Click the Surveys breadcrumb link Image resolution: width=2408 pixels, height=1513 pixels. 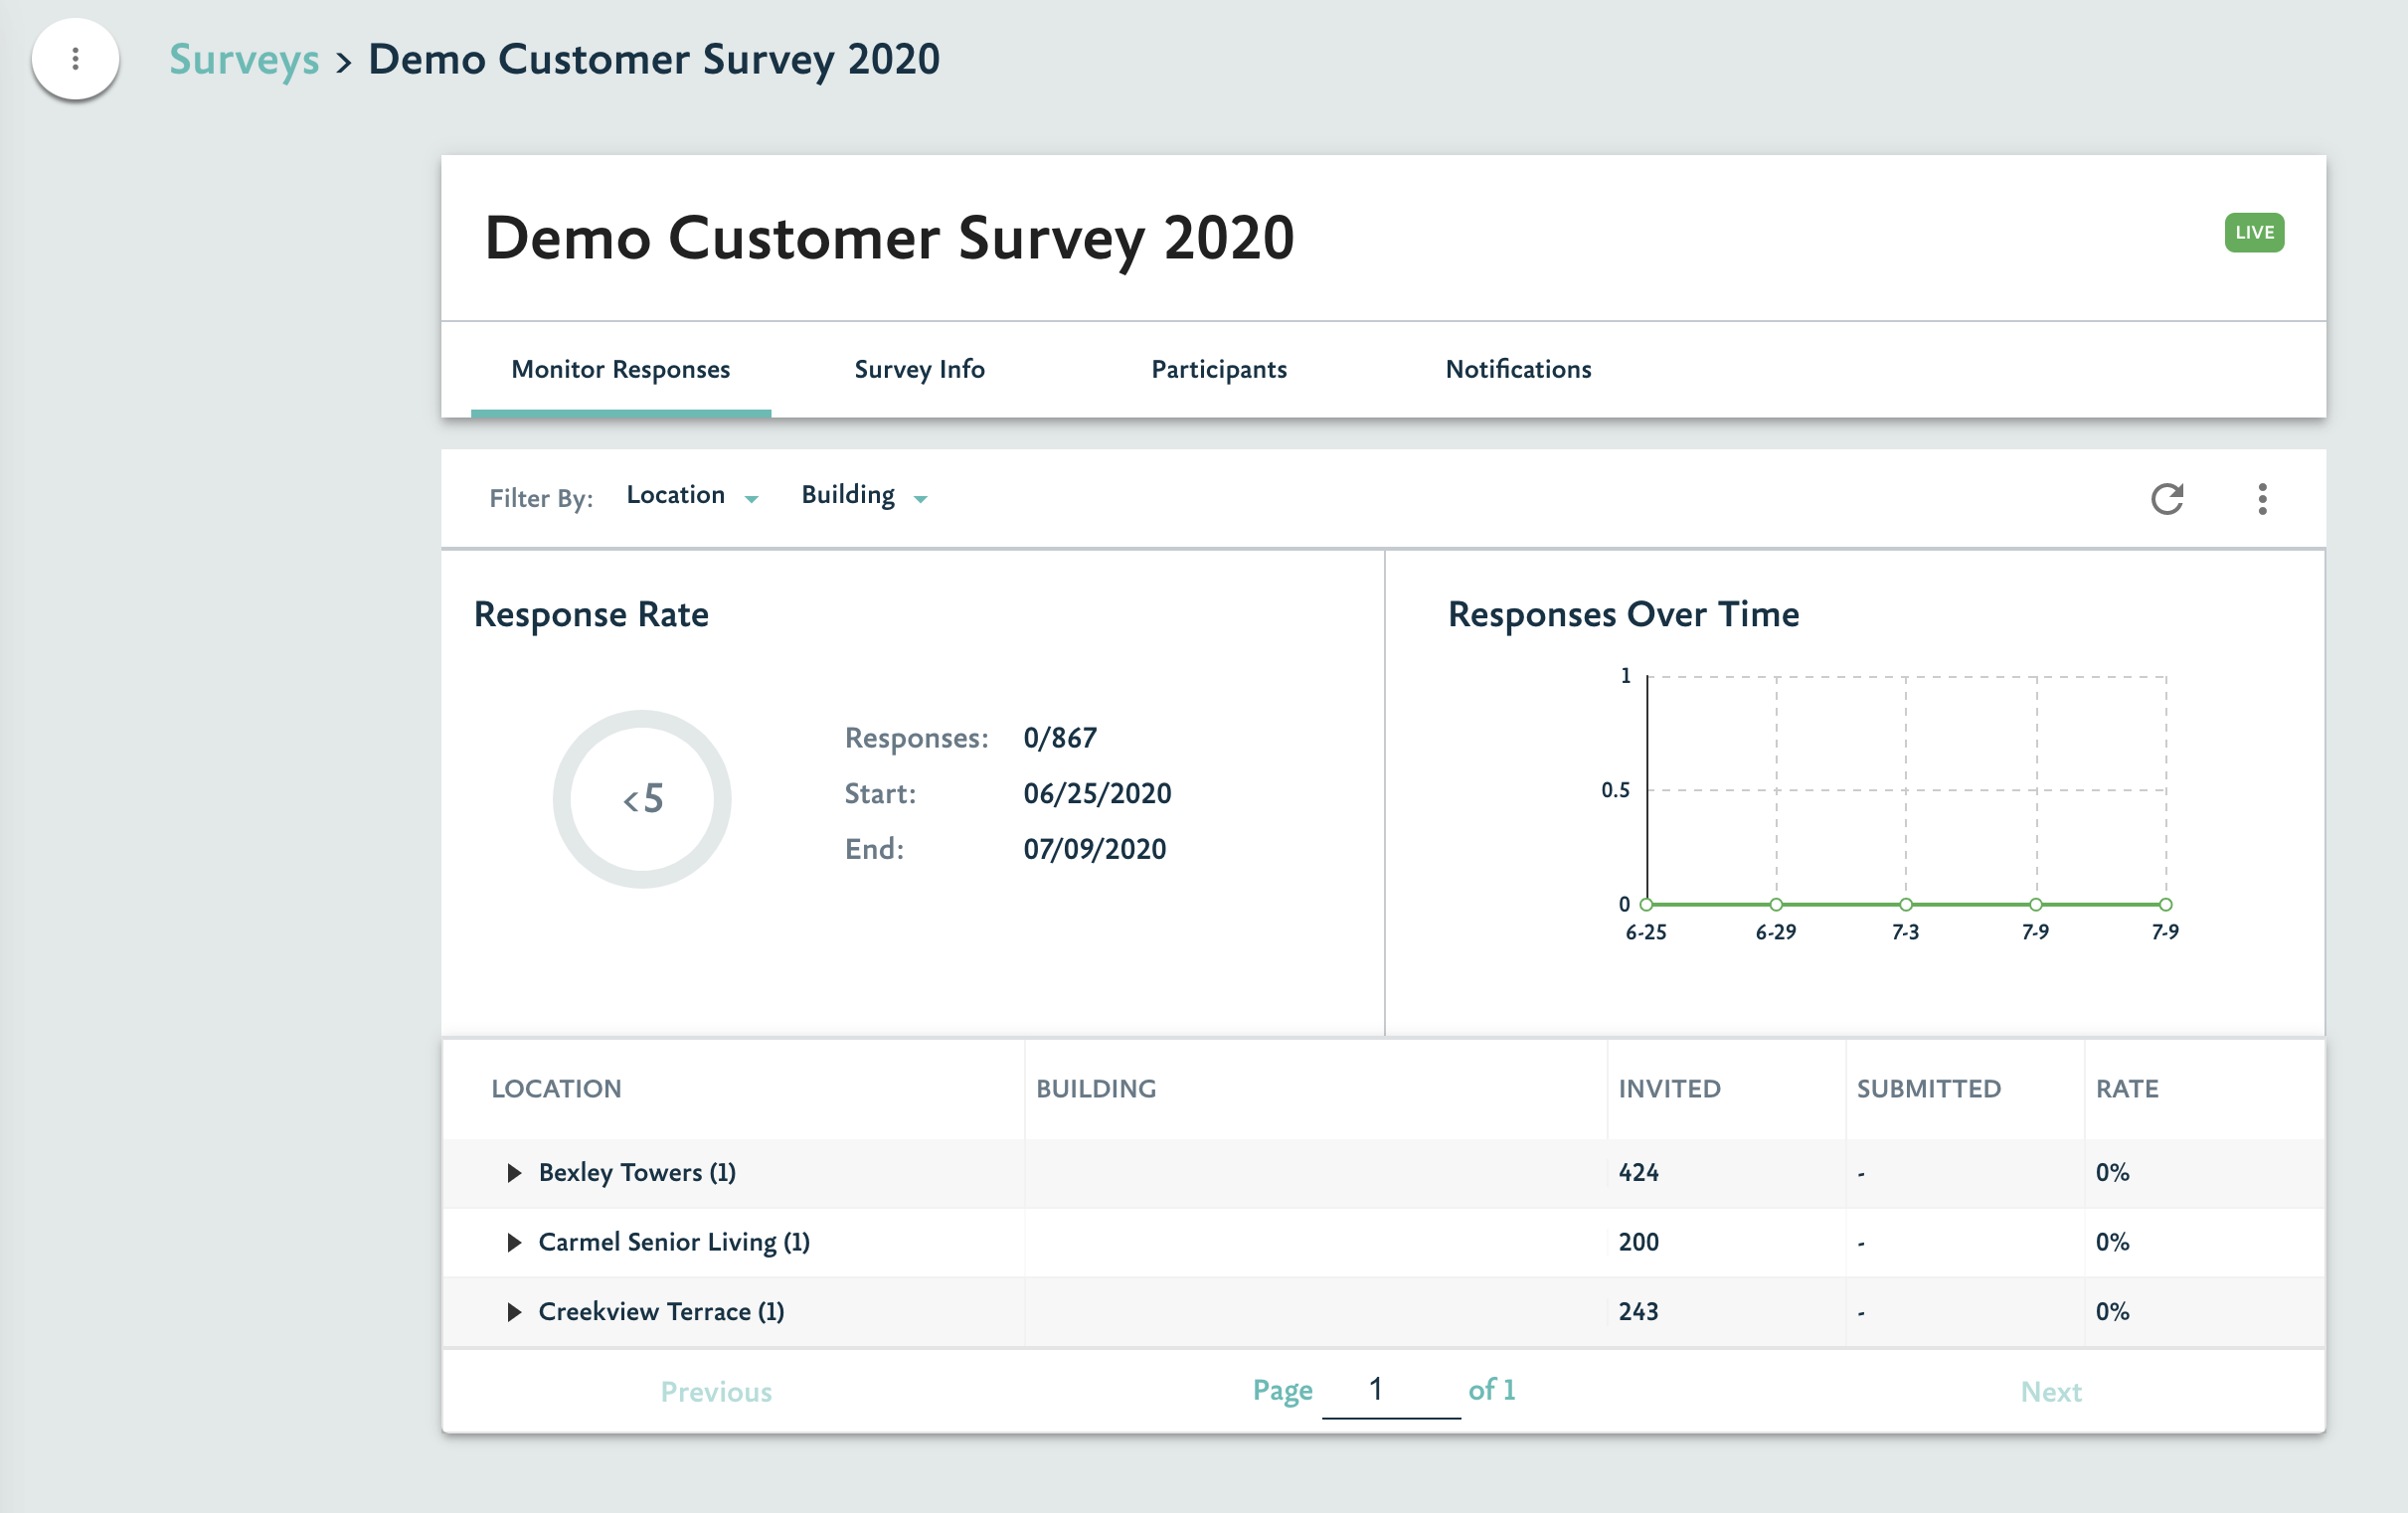click(x=244, y=59)
